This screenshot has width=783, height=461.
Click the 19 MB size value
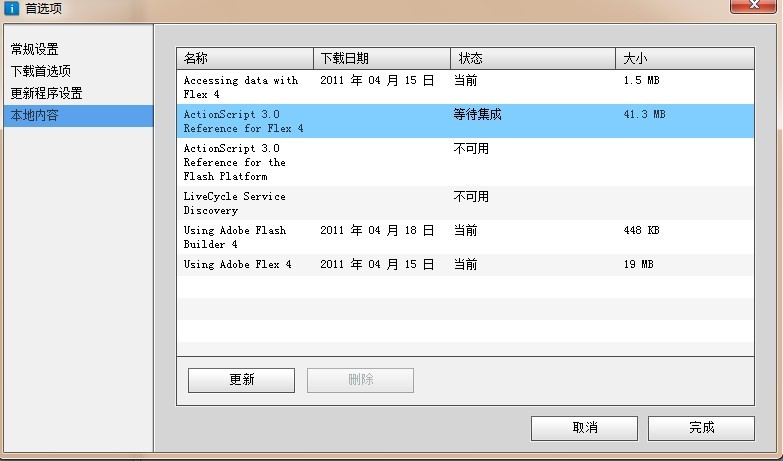(638, 264)
